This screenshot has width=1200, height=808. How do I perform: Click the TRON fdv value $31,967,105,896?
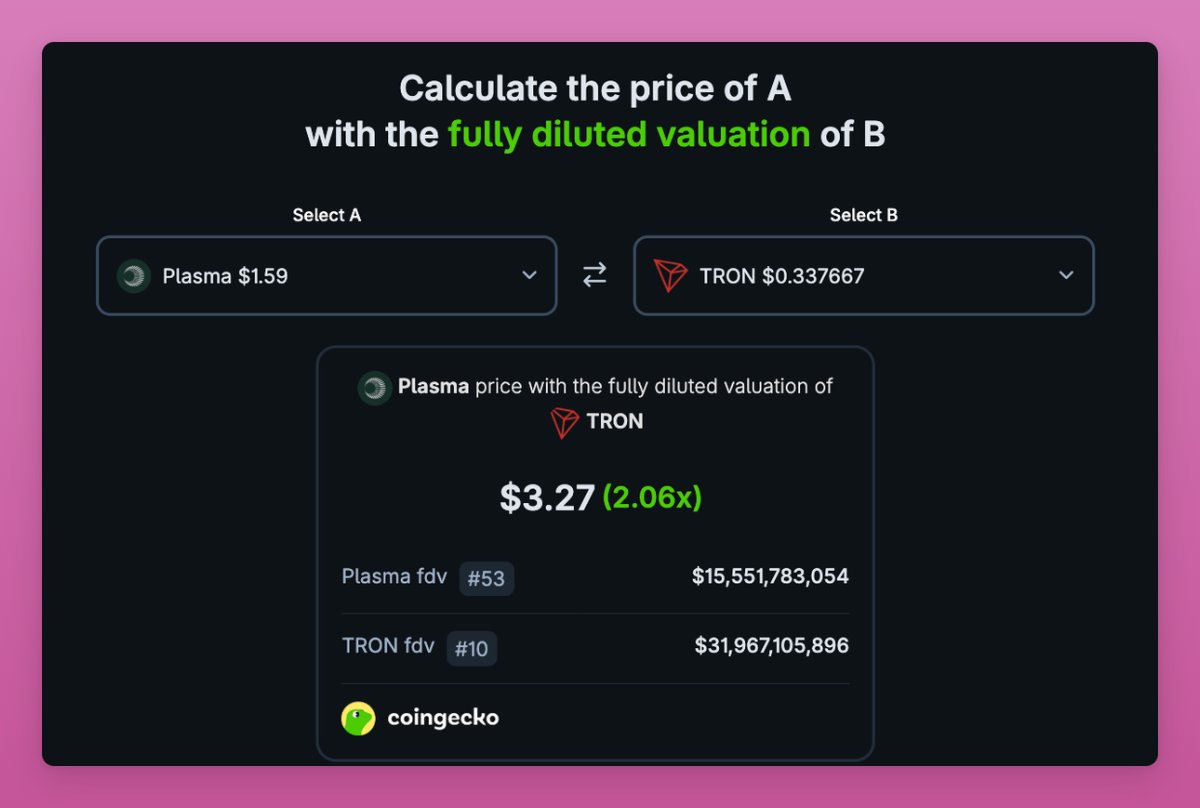[x=771, y=646]
